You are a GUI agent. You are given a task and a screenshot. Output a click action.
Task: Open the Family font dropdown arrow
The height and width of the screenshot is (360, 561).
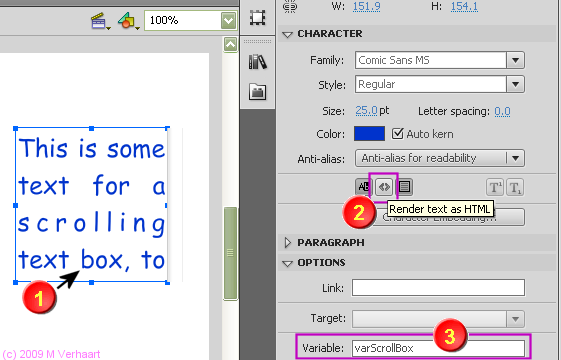point(515,60)
